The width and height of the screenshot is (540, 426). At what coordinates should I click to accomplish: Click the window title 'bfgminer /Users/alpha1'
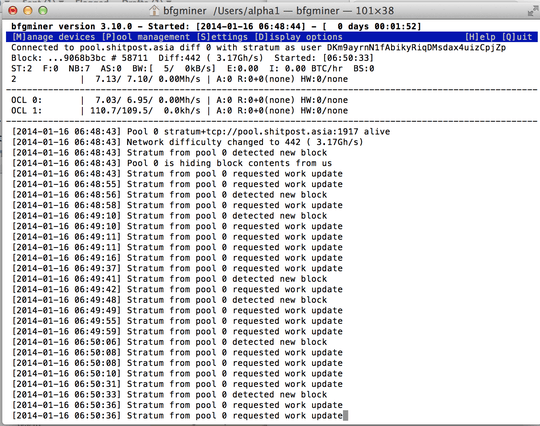tap(221, 11)
